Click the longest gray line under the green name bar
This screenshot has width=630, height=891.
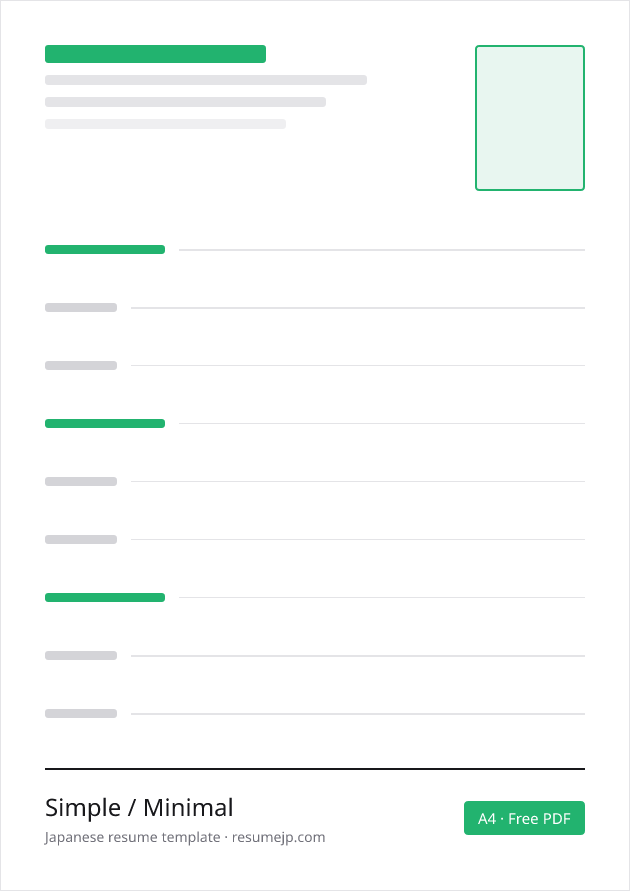pyautogui.click(x=206, y=80)
